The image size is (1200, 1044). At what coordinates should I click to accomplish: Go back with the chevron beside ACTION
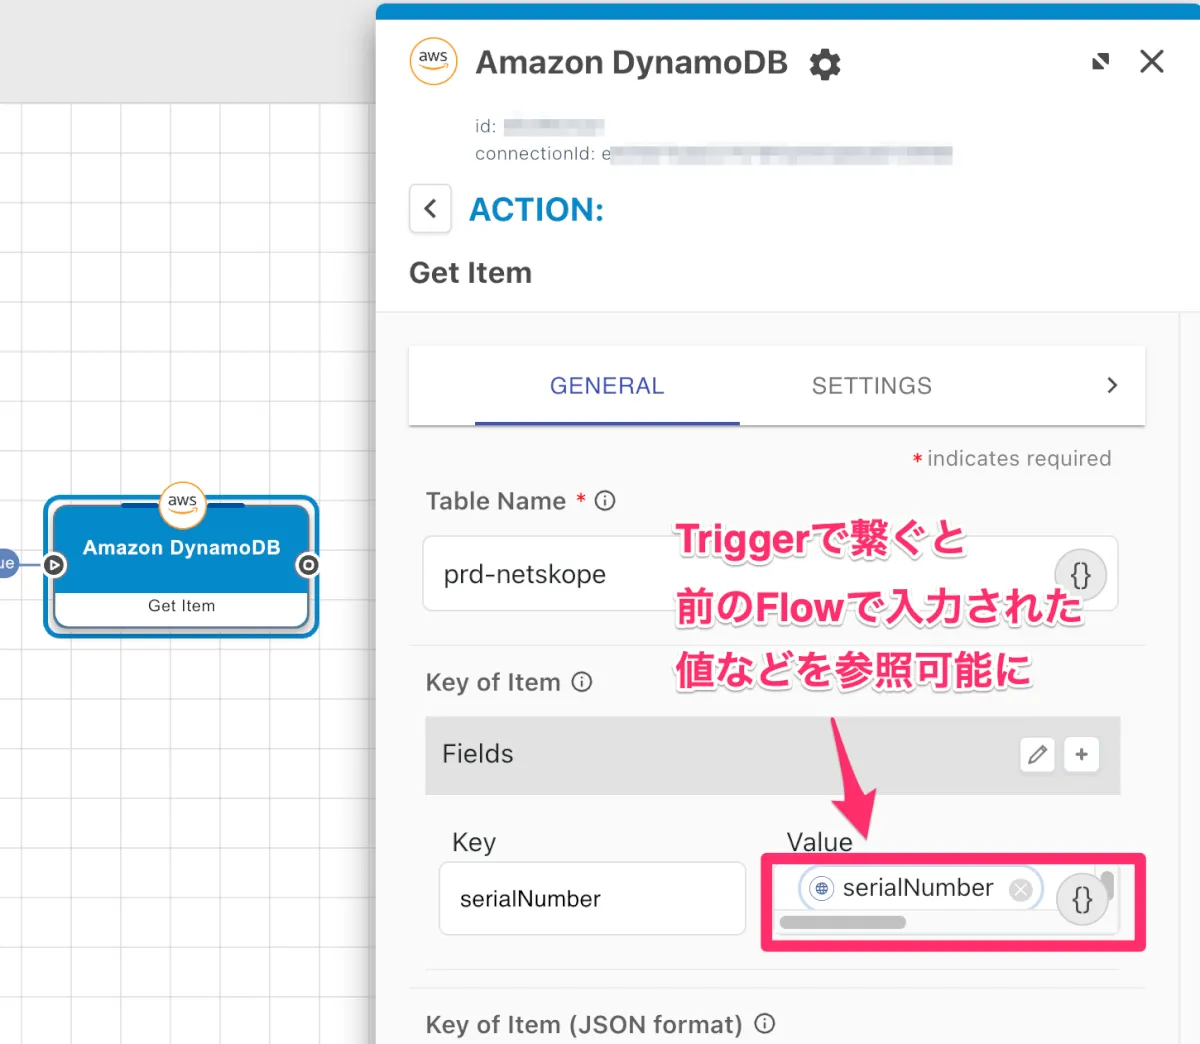430,208
